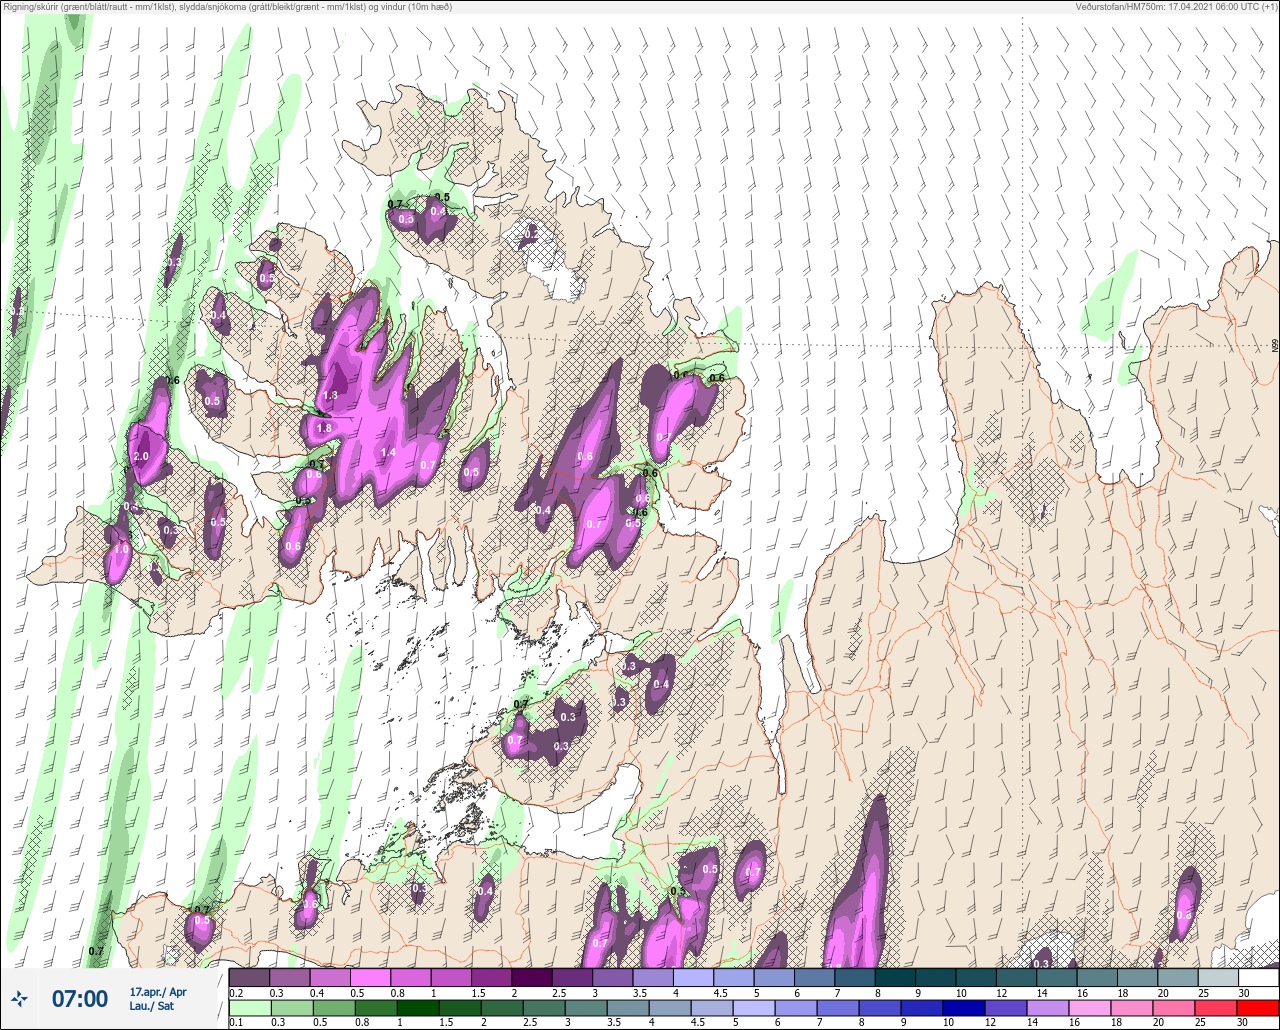Select the darkest purple swatch labeled 2, upper legend
1280x1030 pixels.
531,977
